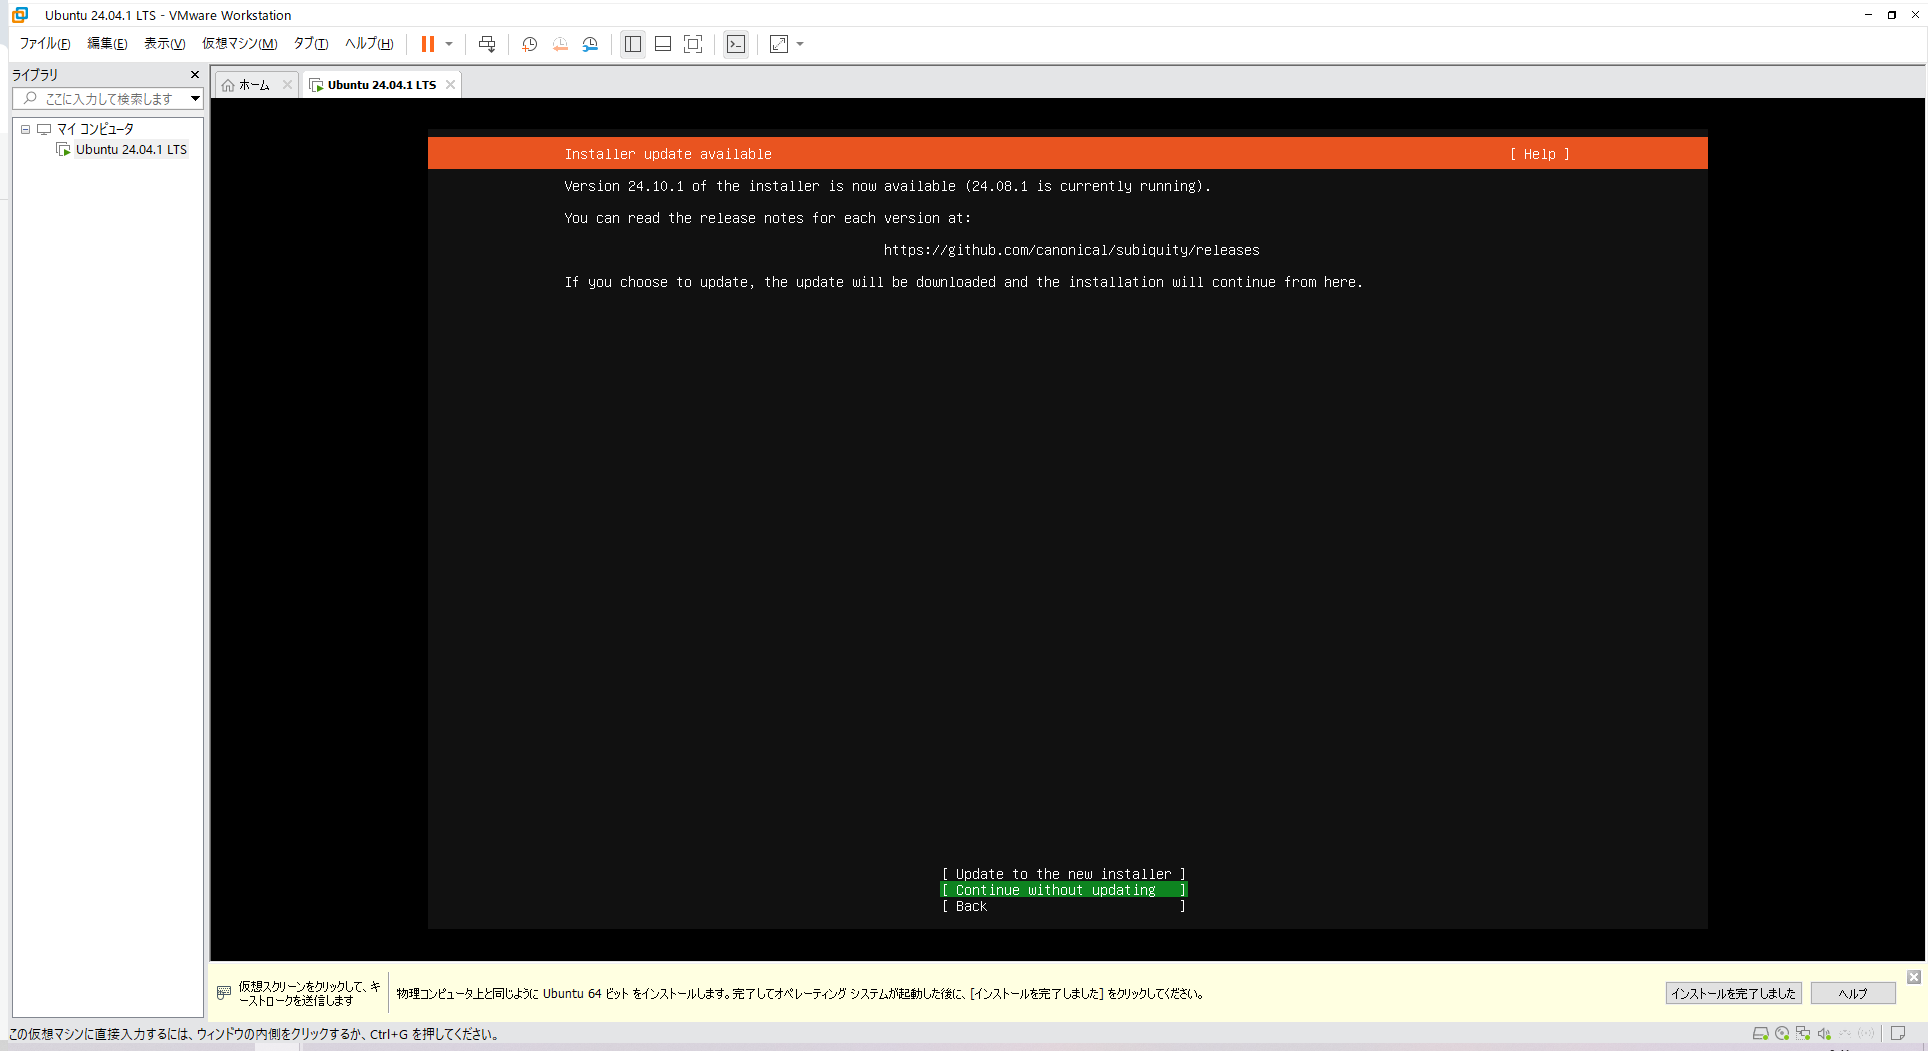Image resolution: width=1928 pixels, height=1051 pixels.
Task: Select Ubuntu 24.04.1 LTS in the library tree
Action: [131, 150]
